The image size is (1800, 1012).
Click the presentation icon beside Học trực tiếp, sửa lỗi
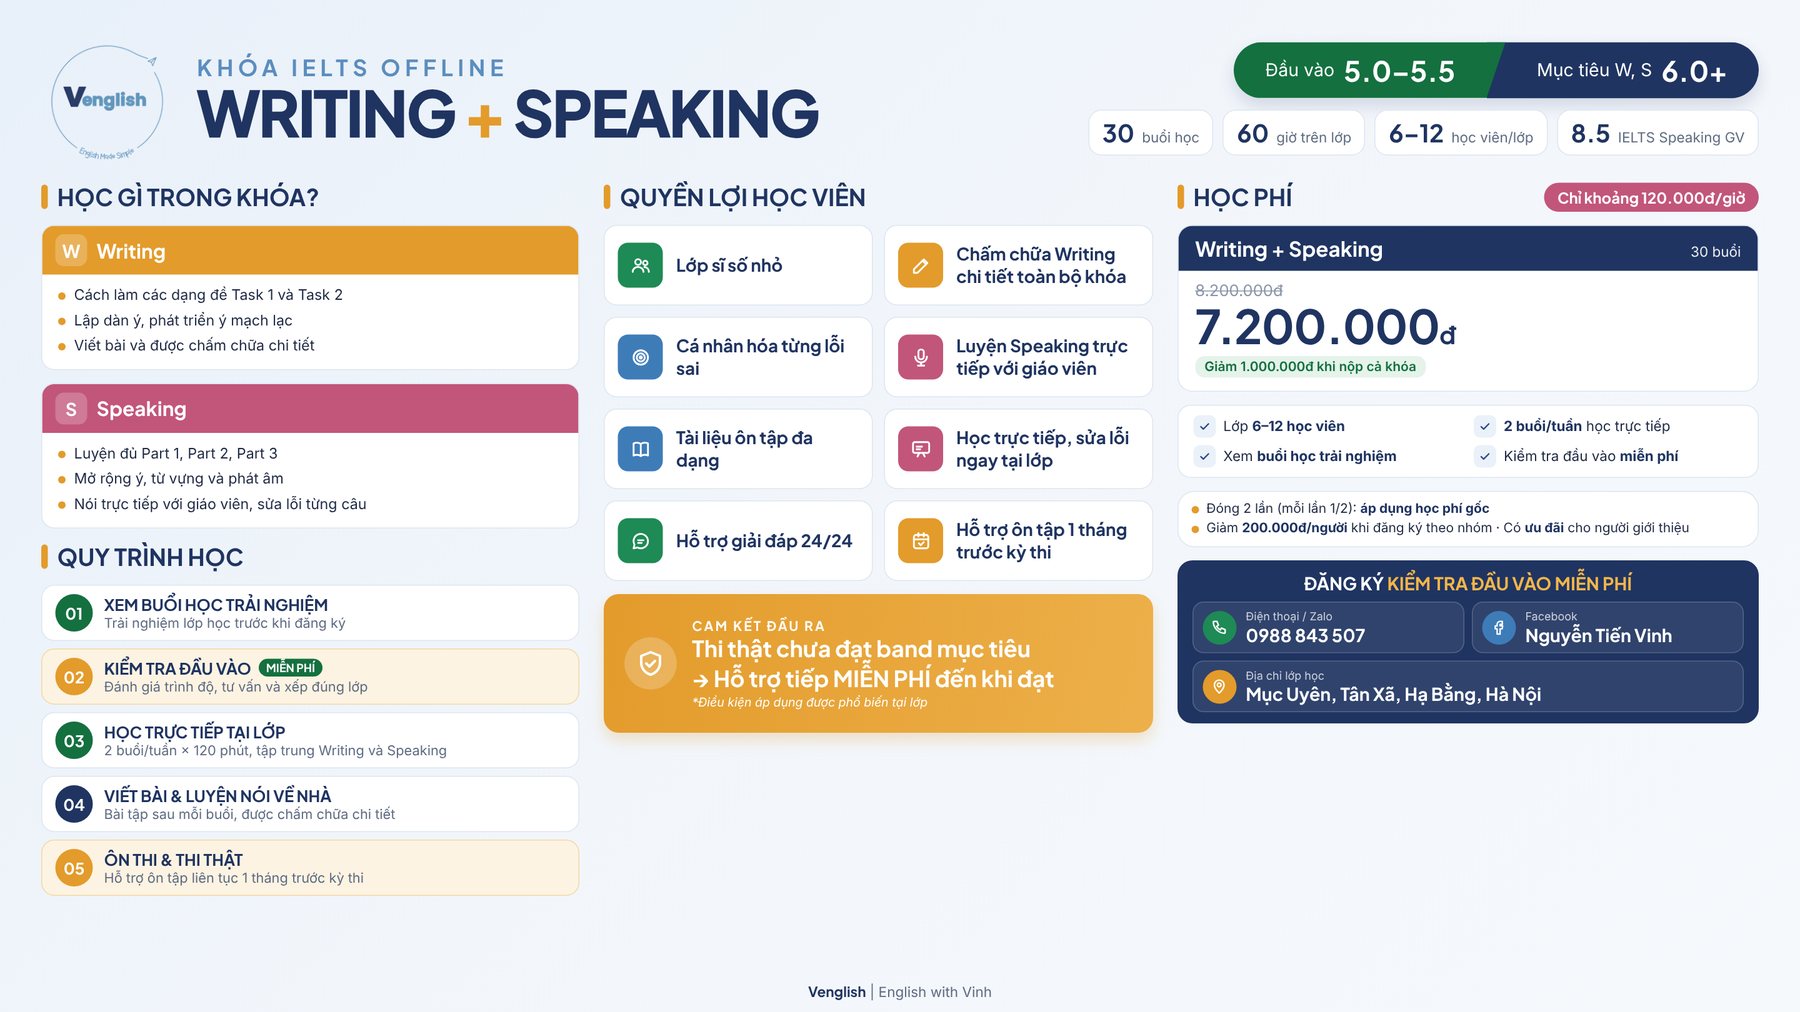(920, 449)
